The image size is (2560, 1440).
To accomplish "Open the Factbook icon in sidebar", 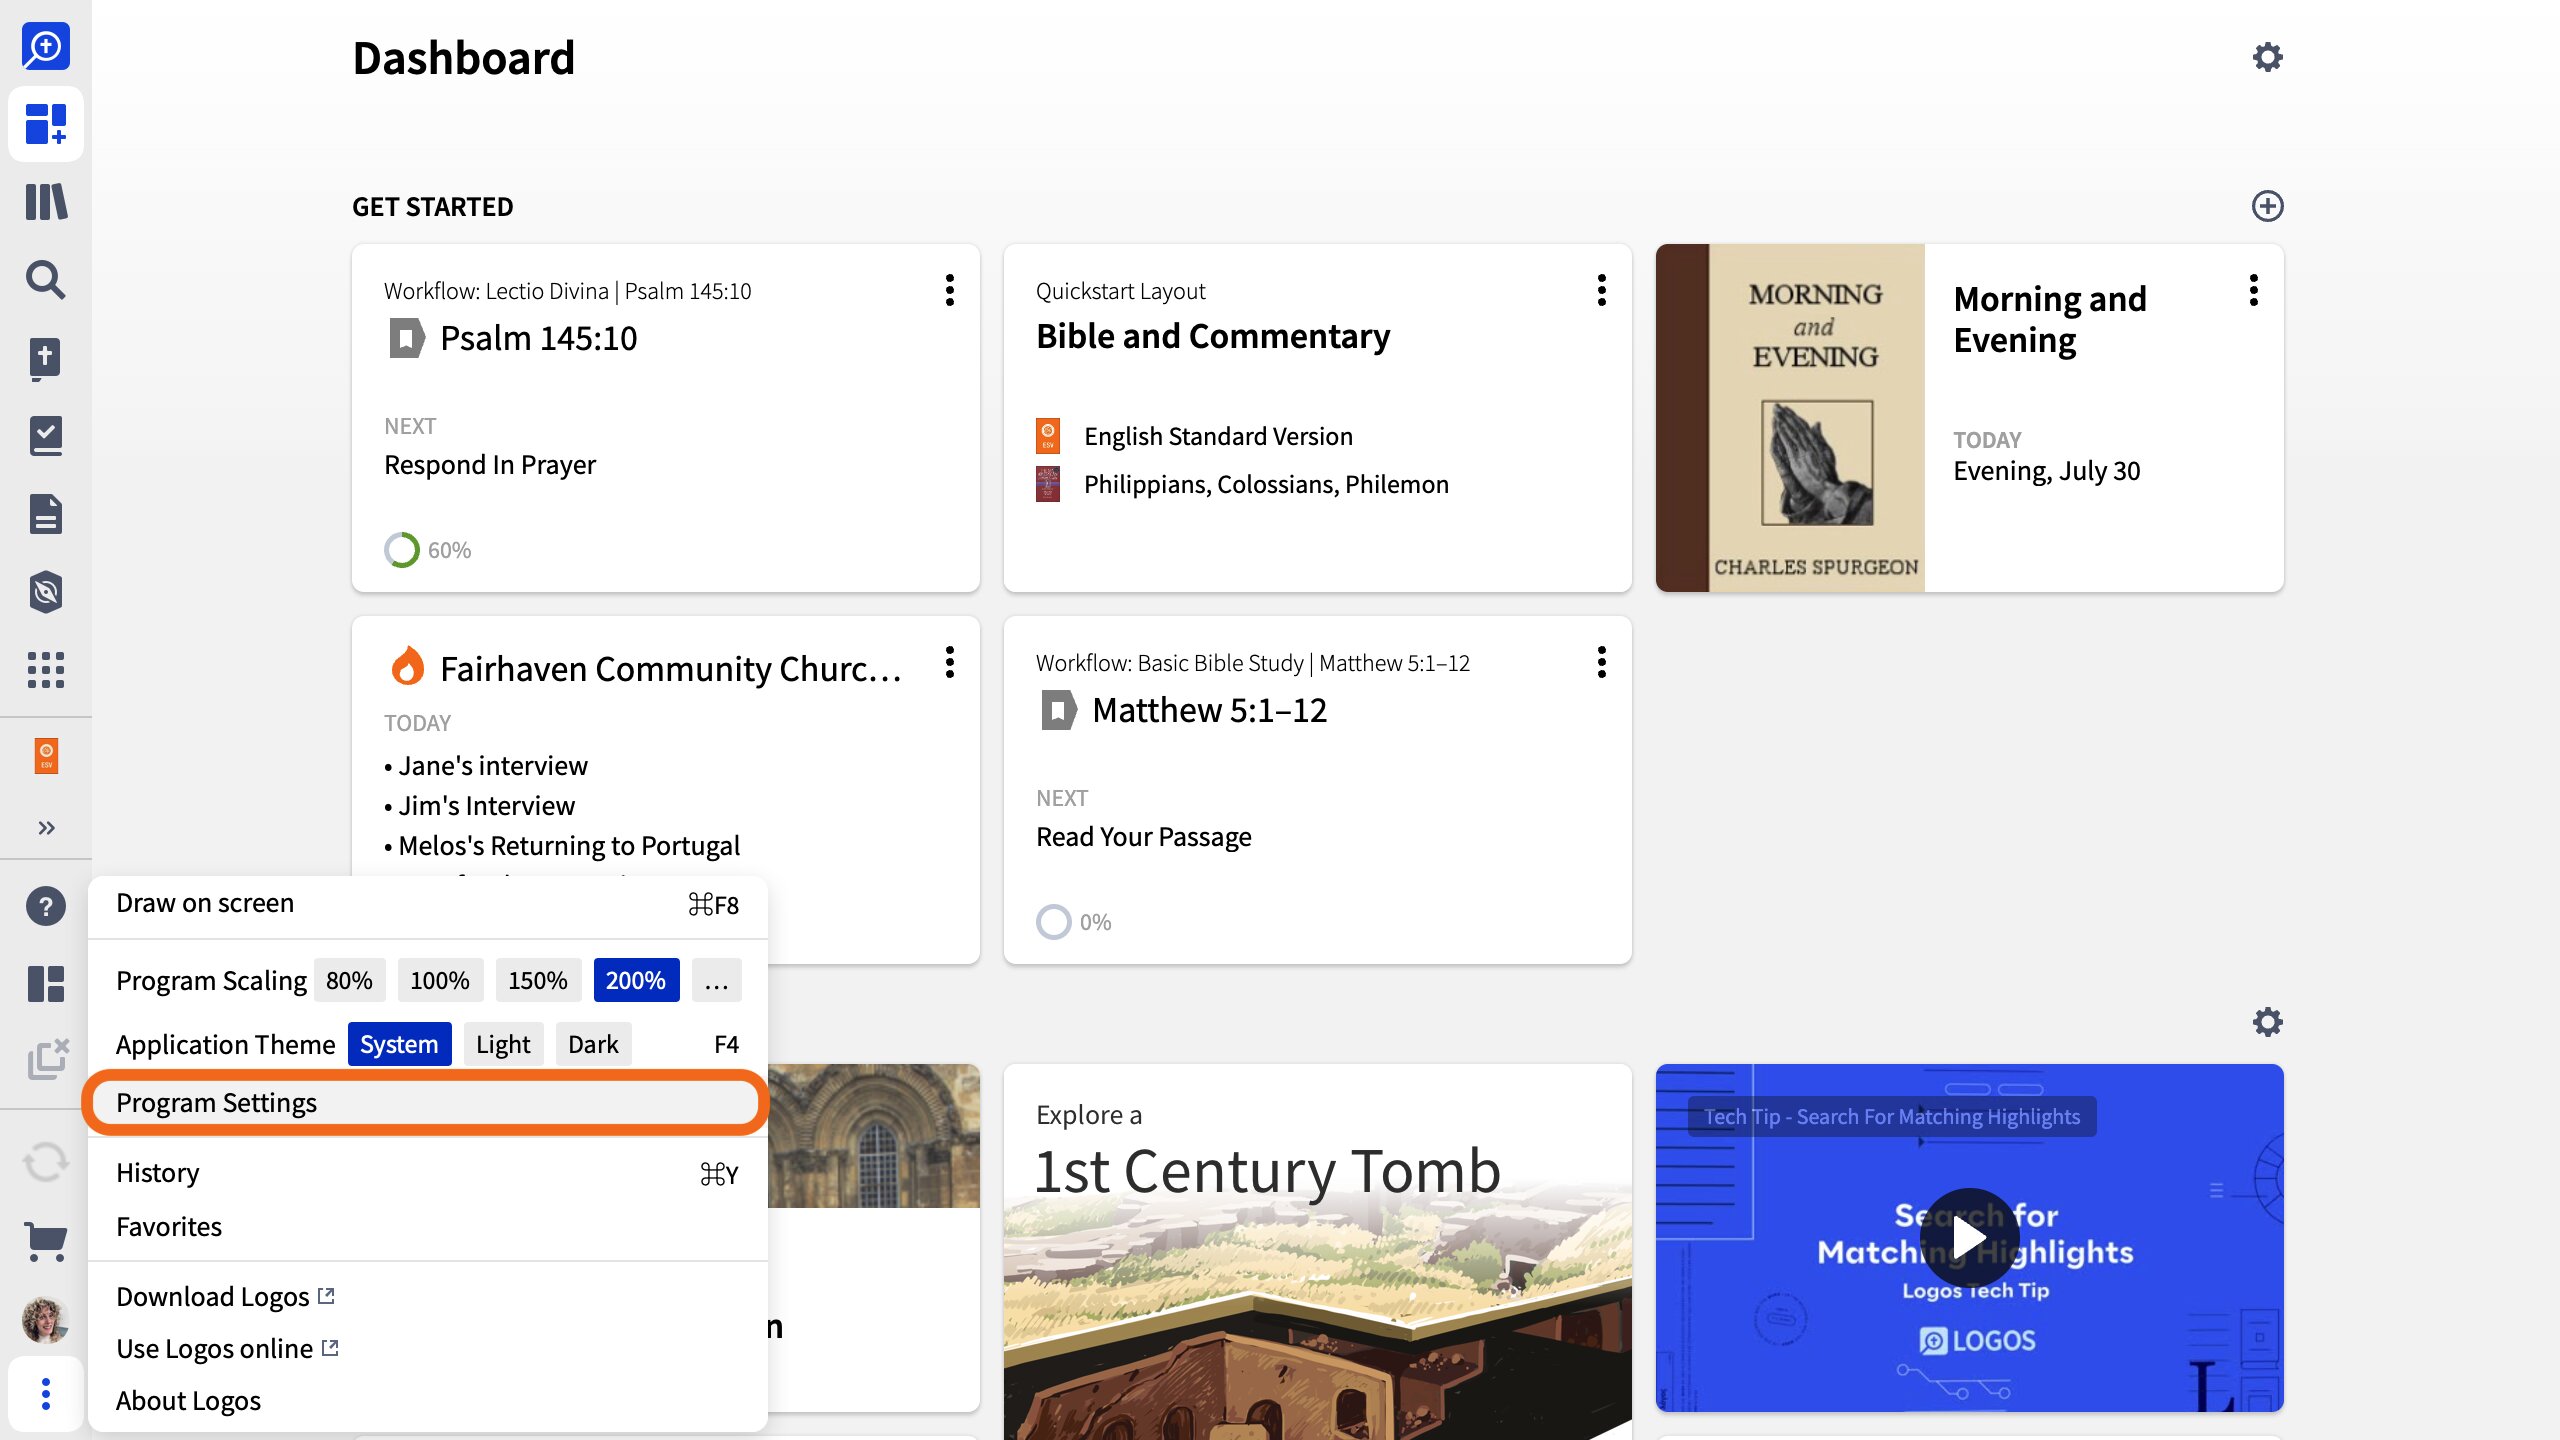I will (x=46, y=358).
